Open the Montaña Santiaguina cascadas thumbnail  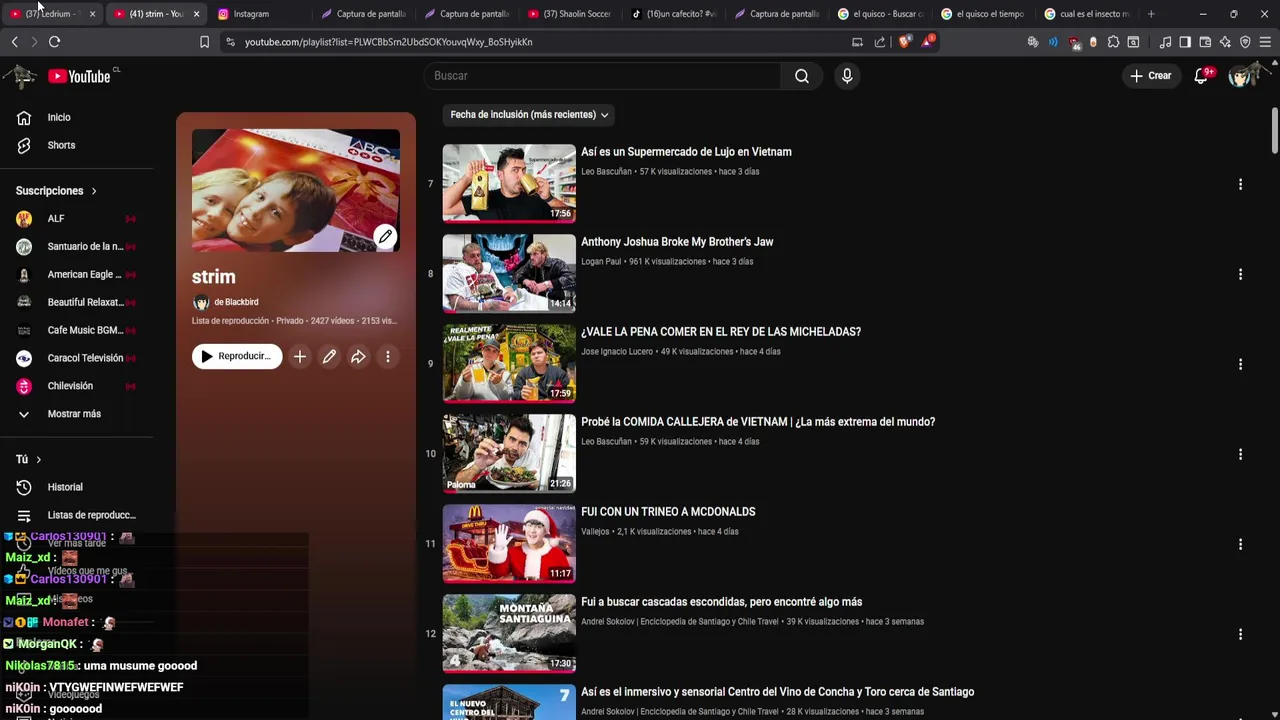509,633
